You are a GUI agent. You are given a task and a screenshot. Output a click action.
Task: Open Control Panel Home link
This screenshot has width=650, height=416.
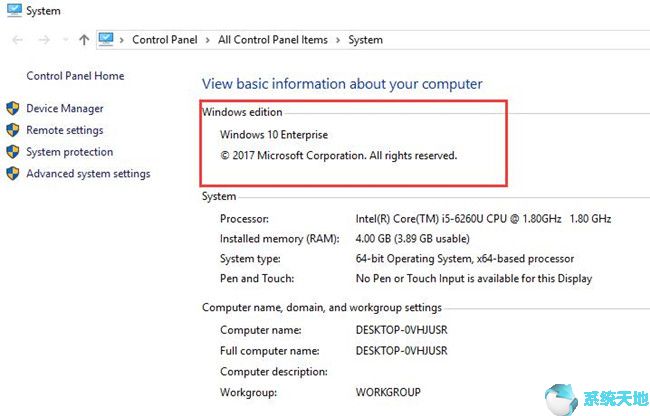coord(75,76)
